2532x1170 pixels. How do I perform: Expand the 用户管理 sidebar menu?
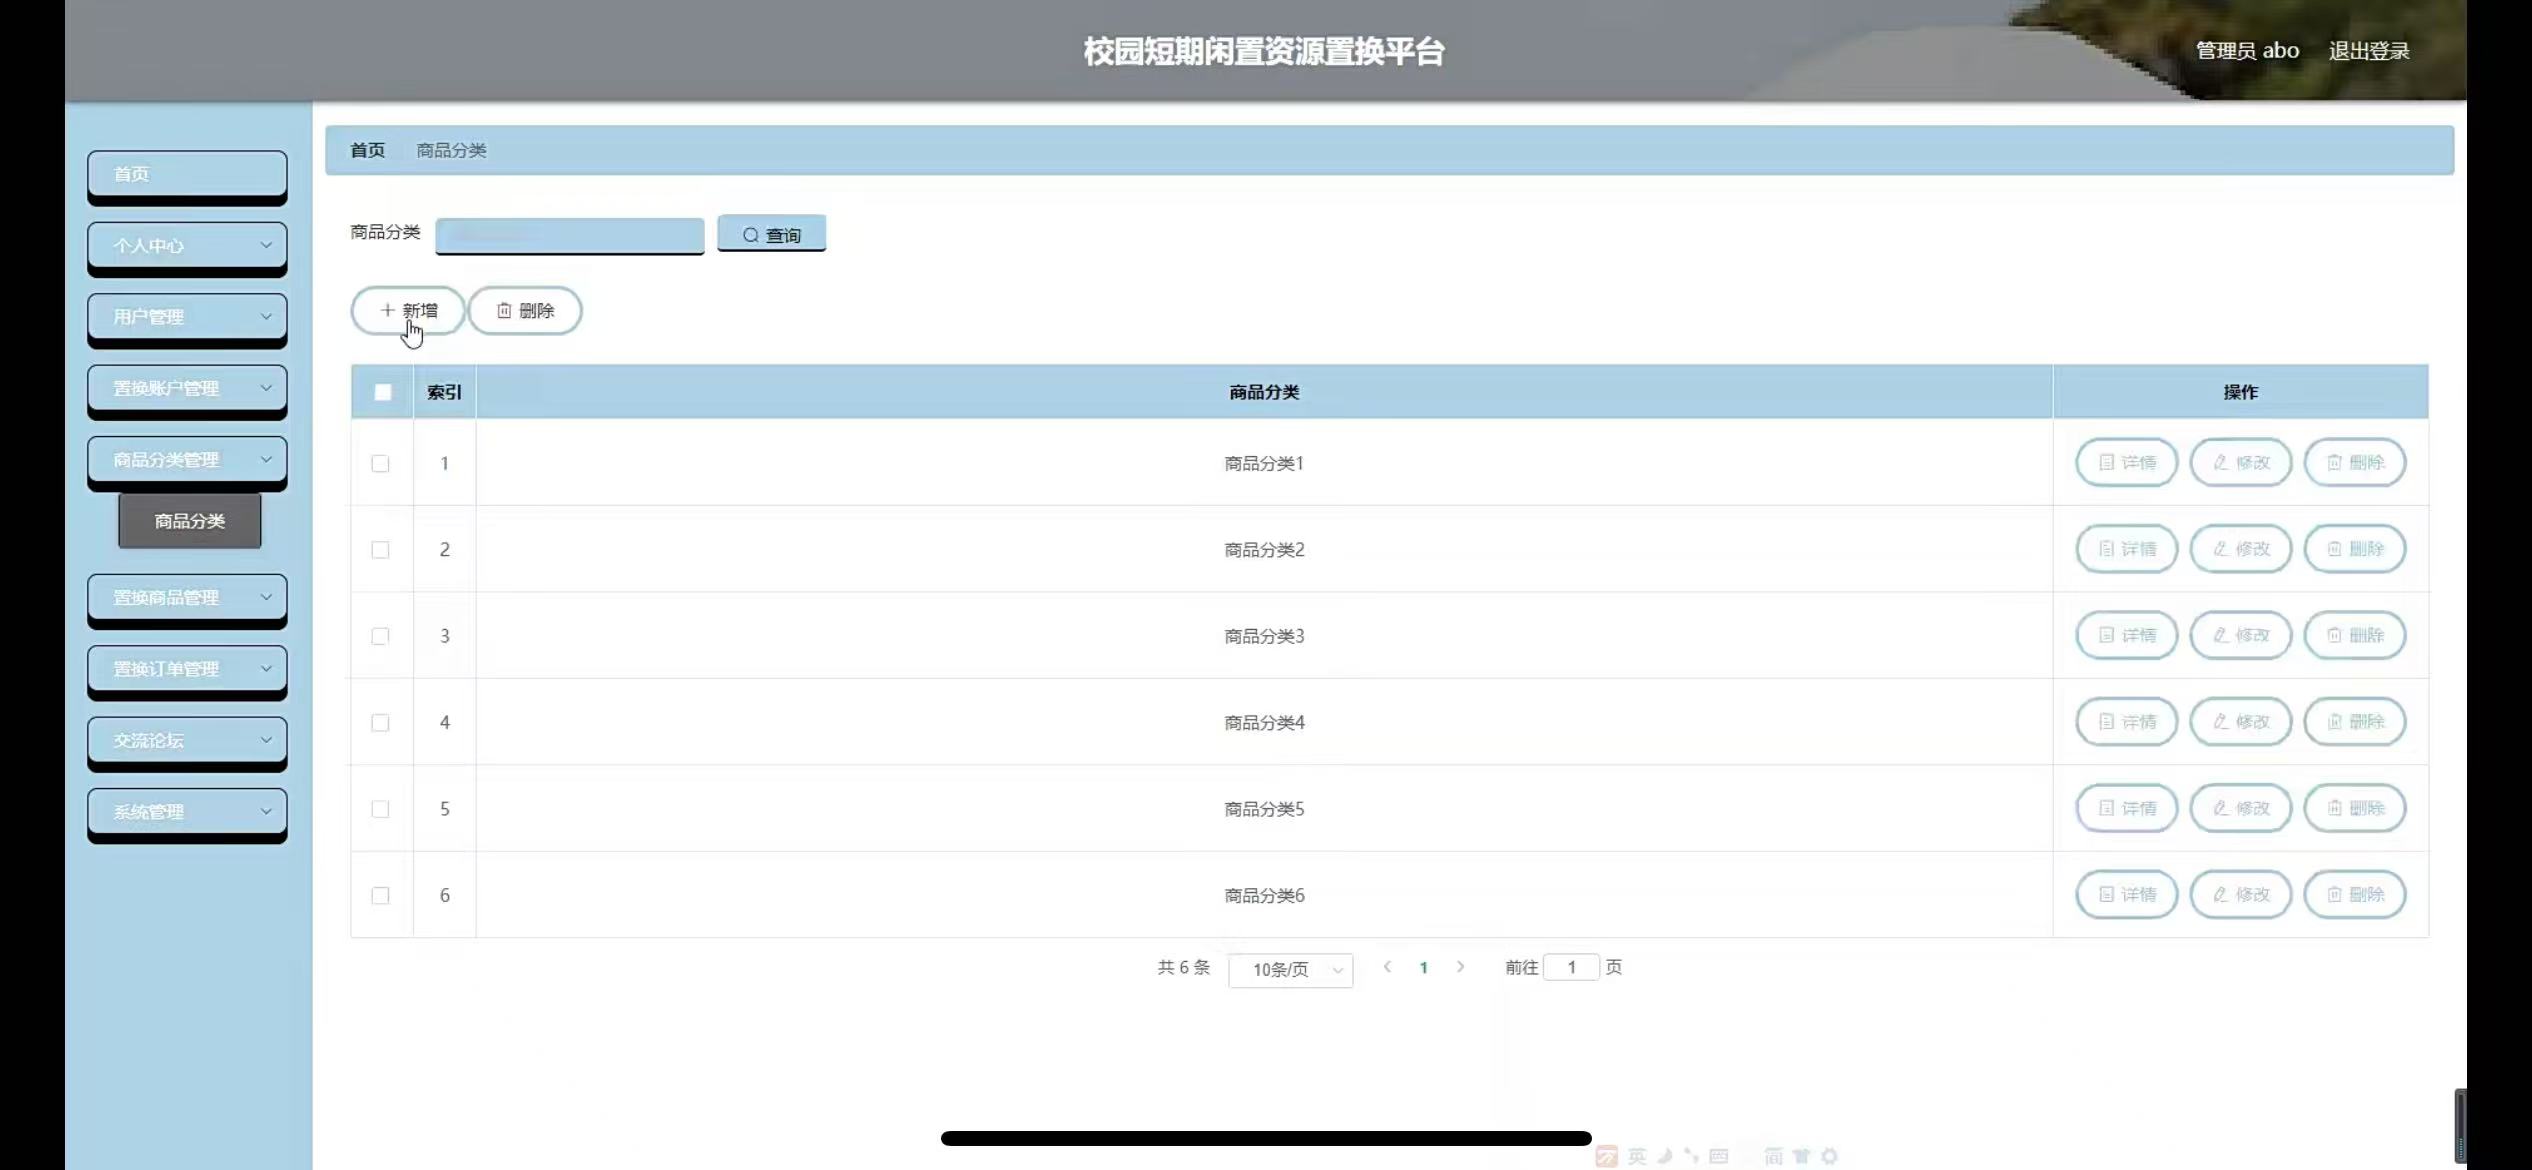coord(187,316)
